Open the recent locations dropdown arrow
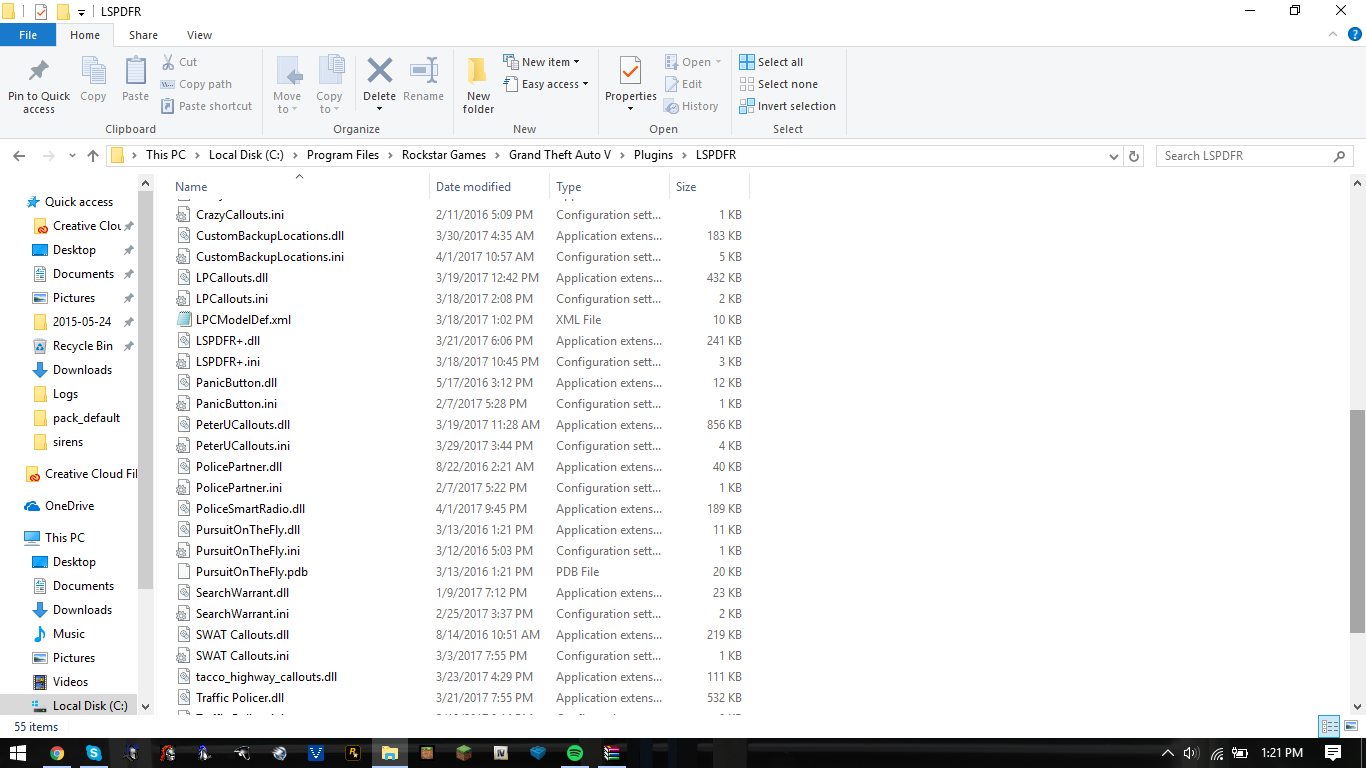Screen dimensions: 1366x768 pyautogui.click(x=72, y=156)
